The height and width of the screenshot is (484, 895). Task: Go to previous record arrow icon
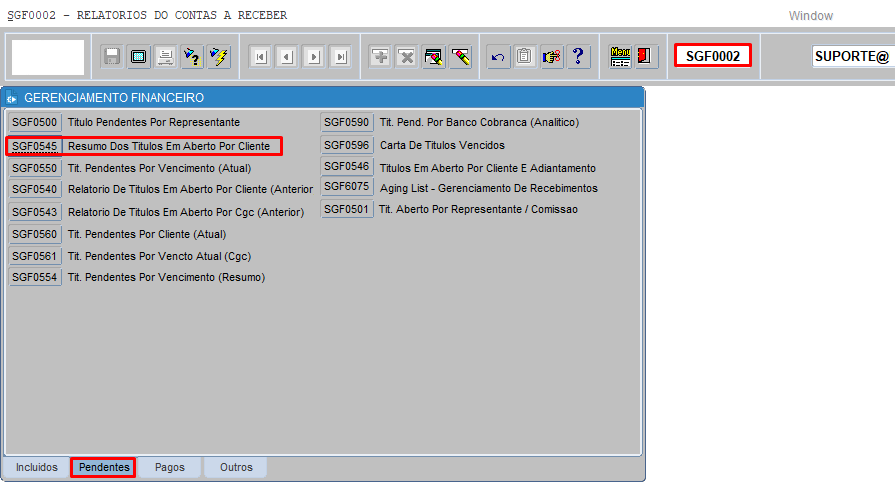pos(287,57)
